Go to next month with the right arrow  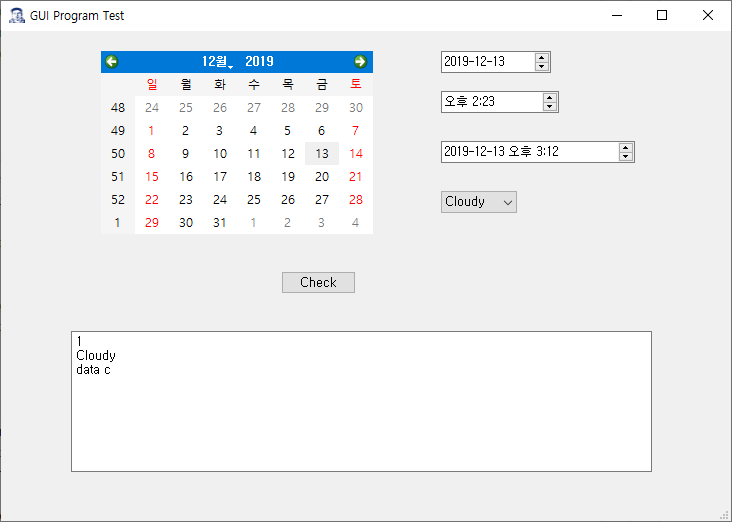[x=360, y=62]
